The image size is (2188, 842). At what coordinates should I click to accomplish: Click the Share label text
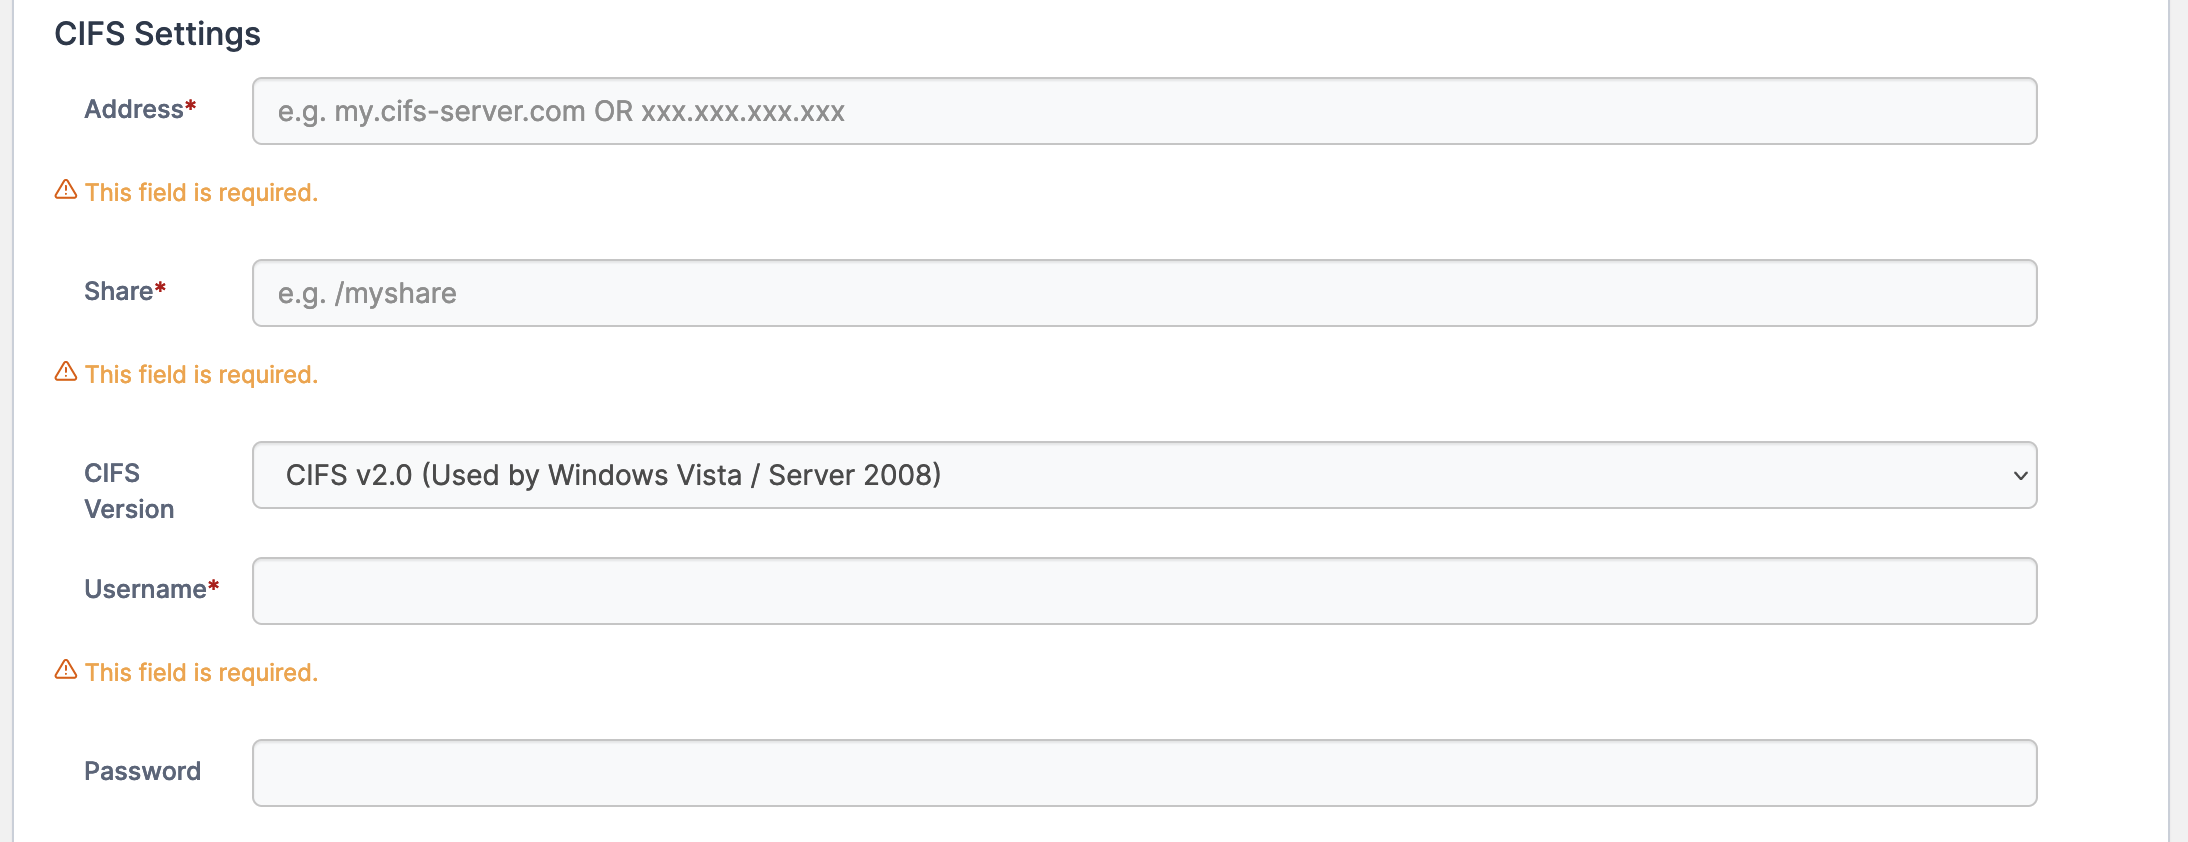[x=118, y=291]
